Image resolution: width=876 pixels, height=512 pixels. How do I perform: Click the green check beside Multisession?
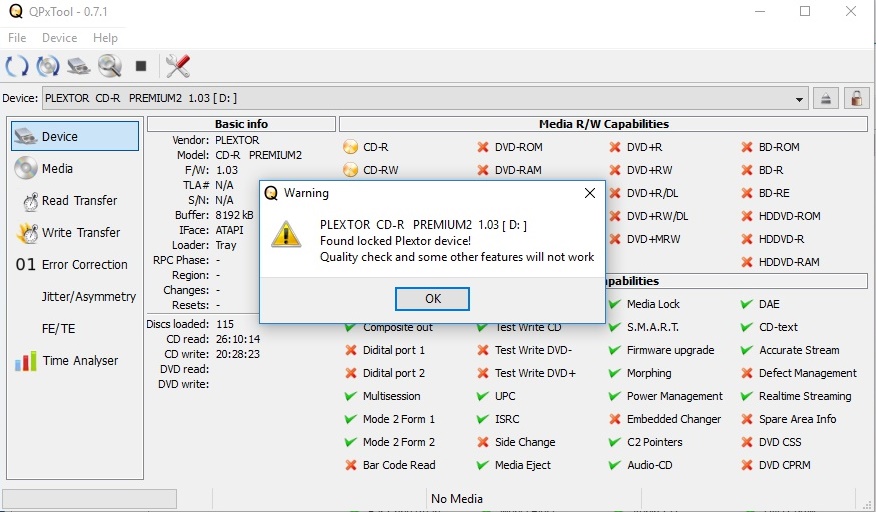click(x=350, y=396)
